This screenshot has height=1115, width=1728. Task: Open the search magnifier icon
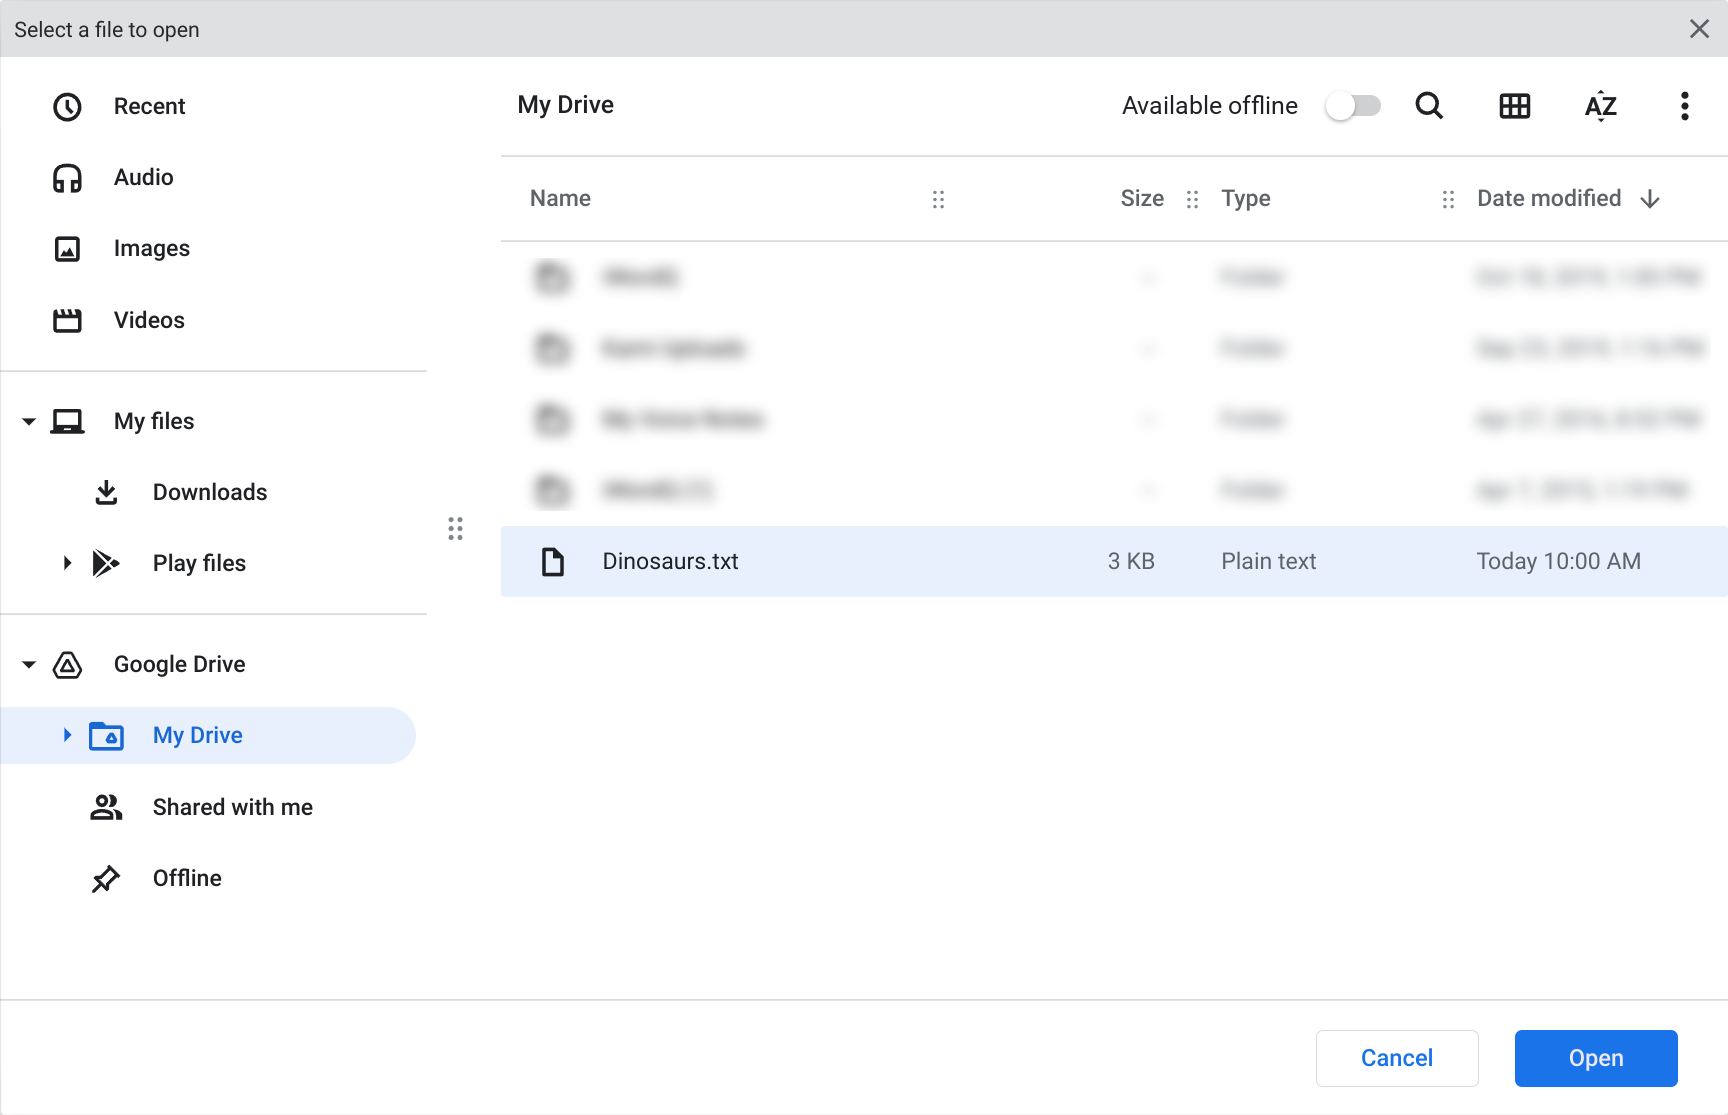(1429, 106)
